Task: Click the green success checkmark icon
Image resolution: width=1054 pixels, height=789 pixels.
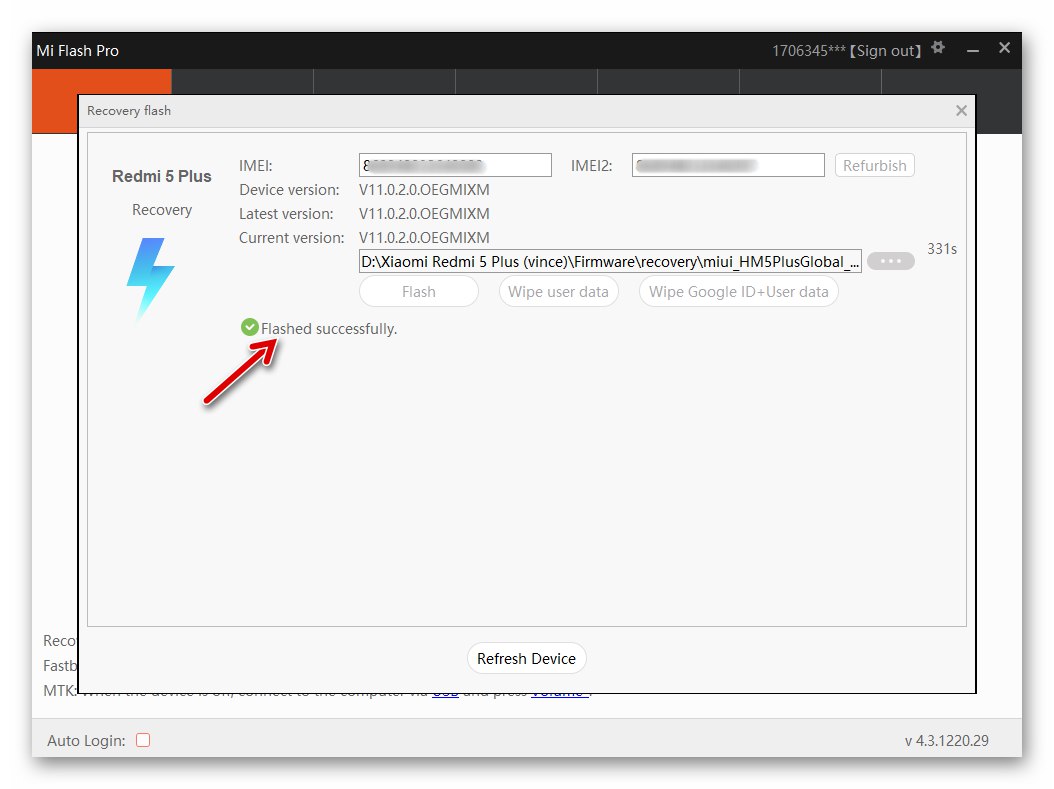Action: (249, 327)
